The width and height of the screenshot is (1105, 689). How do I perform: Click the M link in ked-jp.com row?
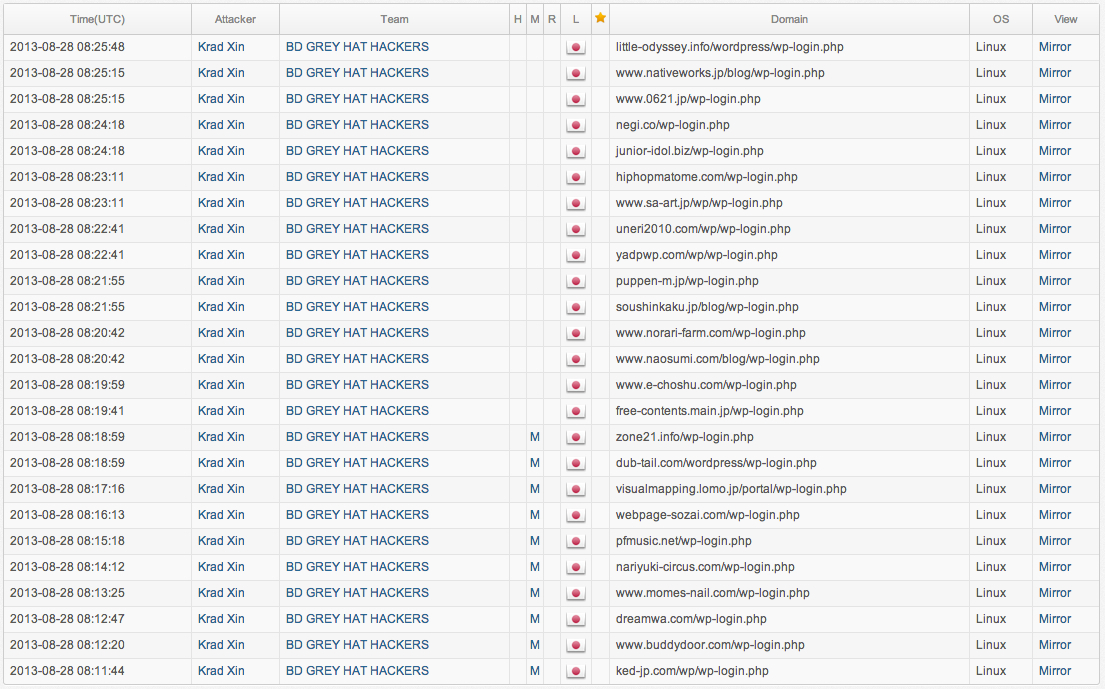(x=535, y=671)
